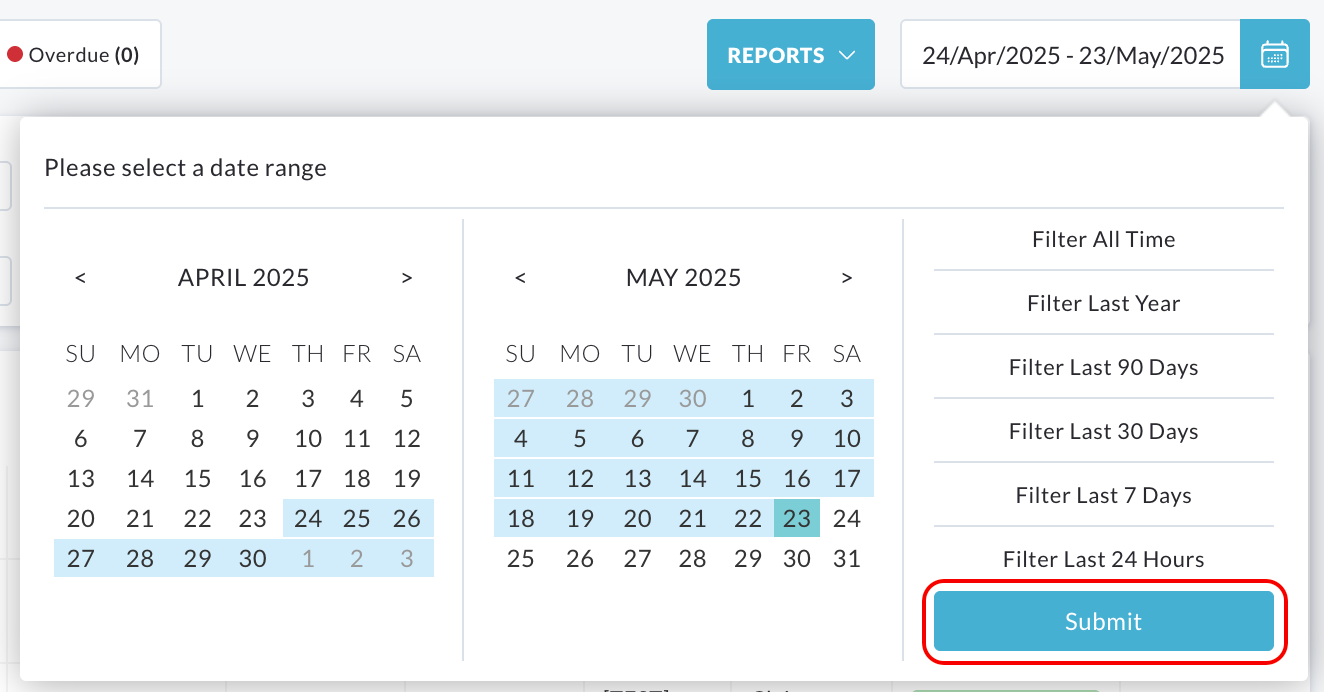The image size is (1324, 692).
Task: Advance to the next month after April 2025
Action: pos(407,278)
